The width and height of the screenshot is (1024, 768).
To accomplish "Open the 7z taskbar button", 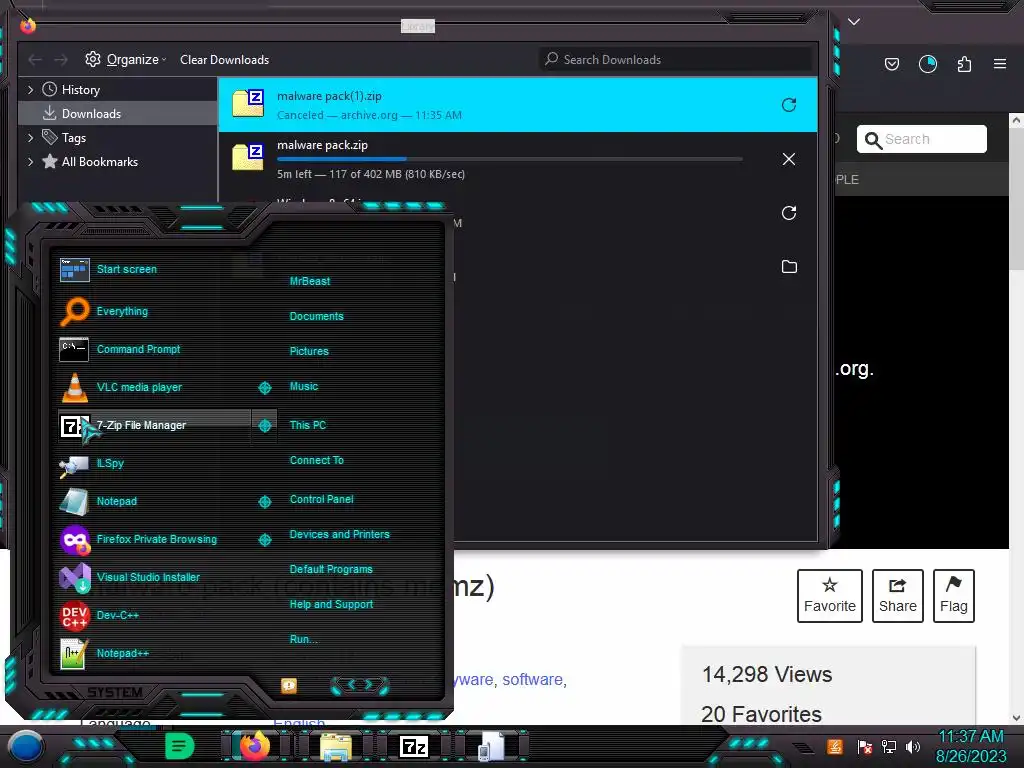I will (x=414, y=746).
